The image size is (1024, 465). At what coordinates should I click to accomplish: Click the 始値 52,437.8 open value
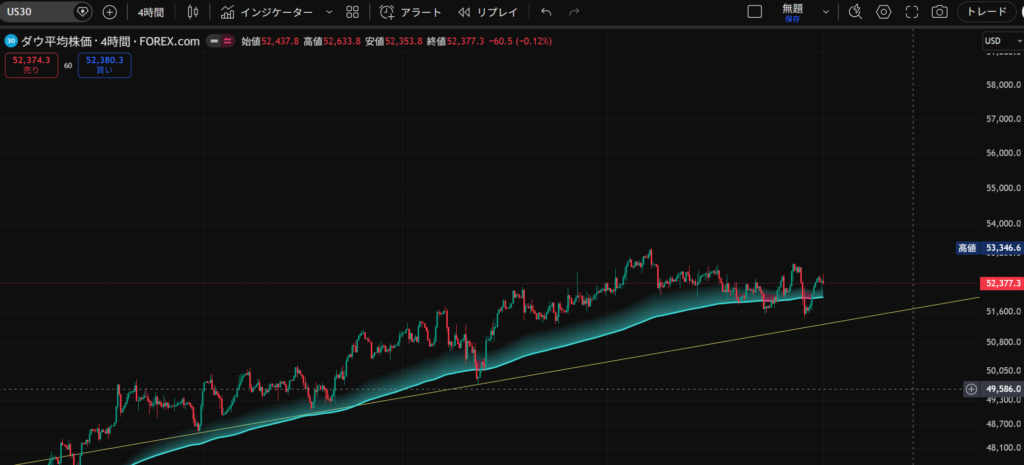click(270, 40)
